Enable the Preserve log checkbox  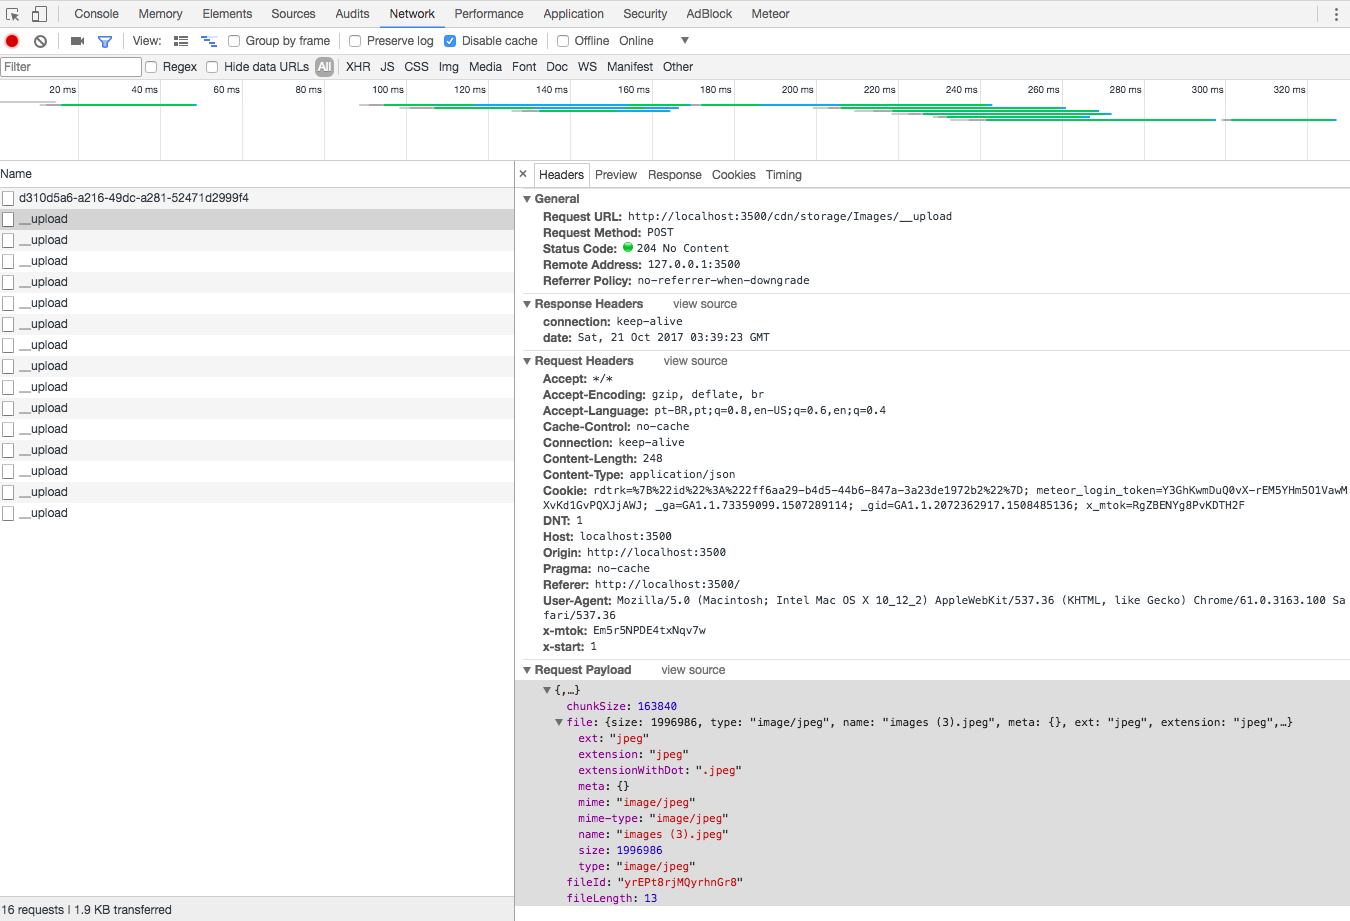tap(355, 40)
